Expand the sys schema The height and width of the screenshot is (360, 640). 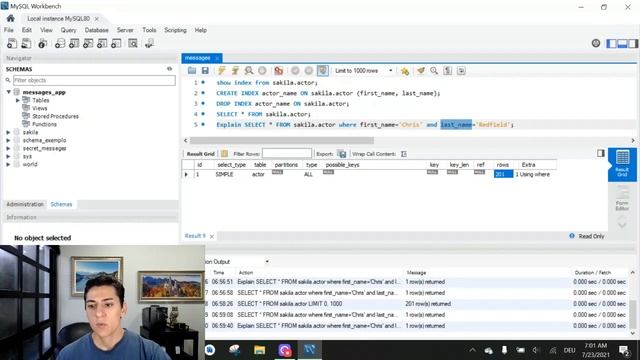(x=8, y=156)
